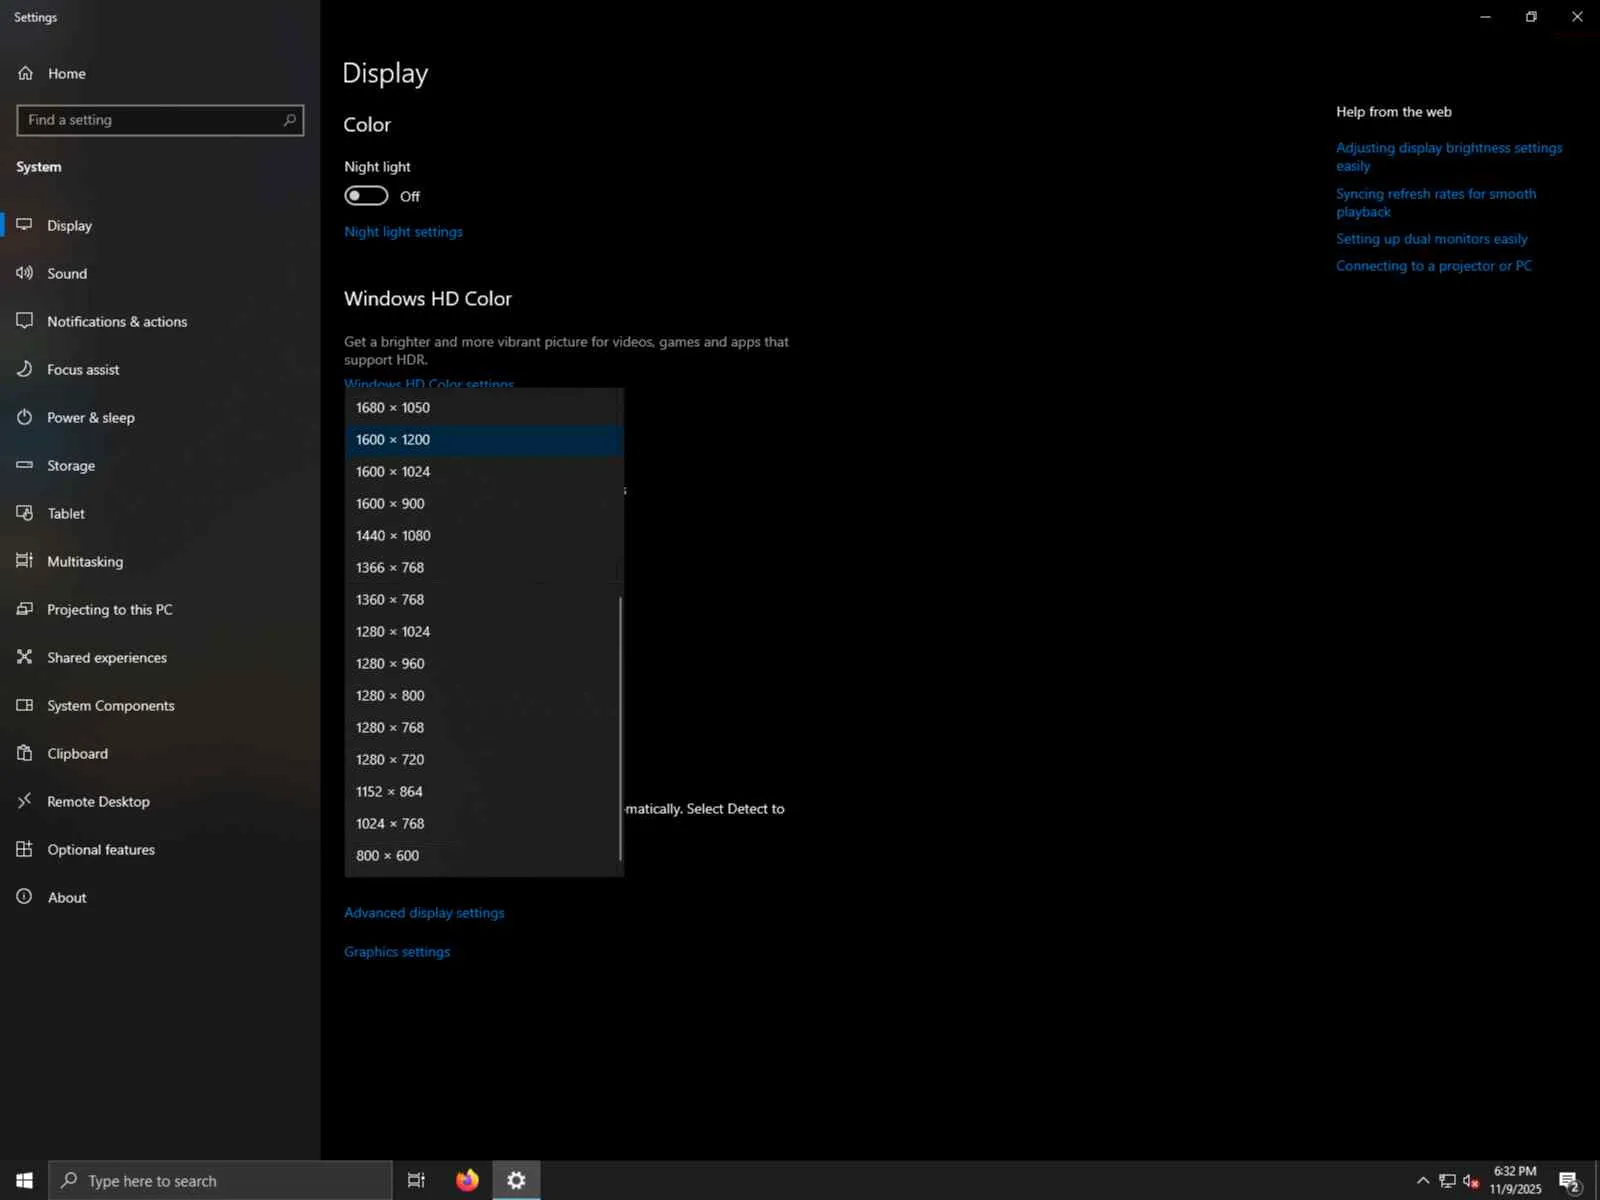The width and height of the screenshot is (1600, 1200).
Task: Set resolution to 800 × 600
Action: point(484,855)
